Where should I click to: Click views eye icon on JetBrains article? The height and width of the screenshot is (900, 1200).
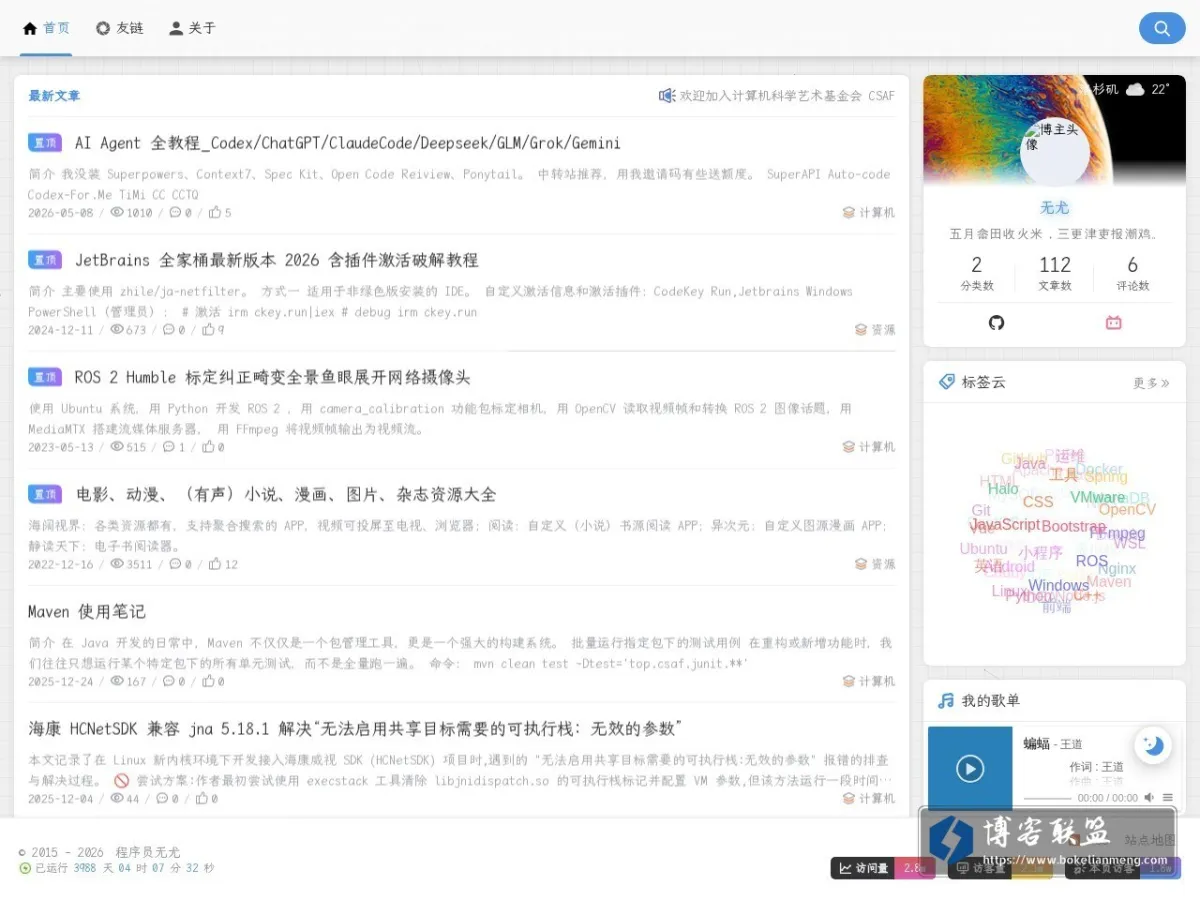tap(117, 329)
